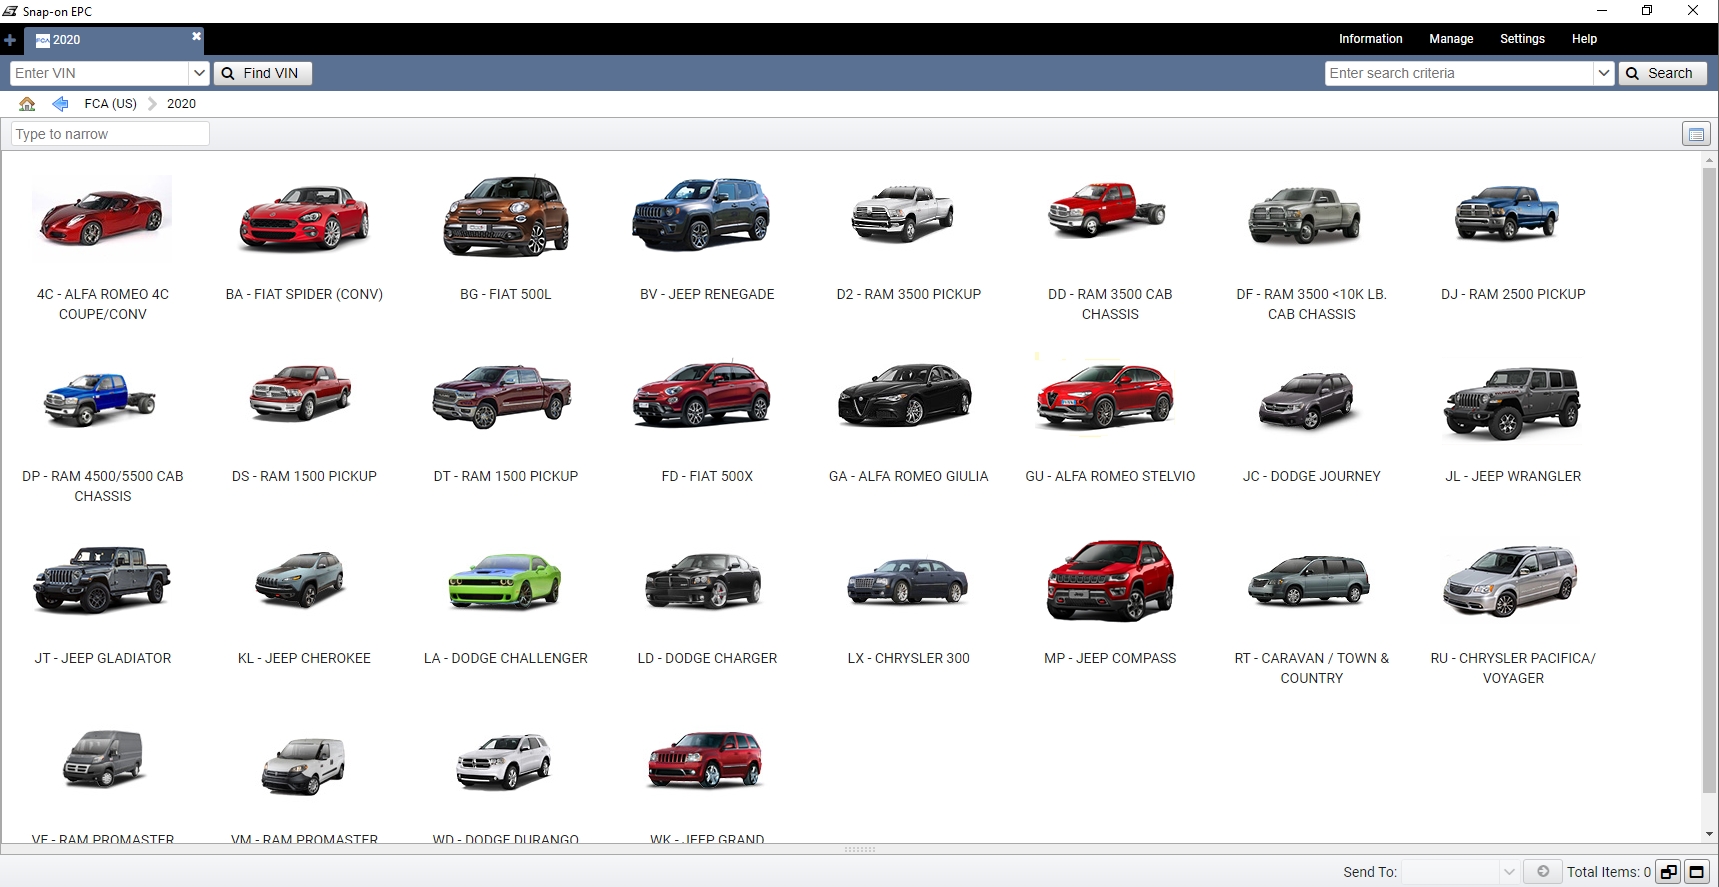
Task: Click the home icon in breadcrumb bar
Action: [27, 104]
